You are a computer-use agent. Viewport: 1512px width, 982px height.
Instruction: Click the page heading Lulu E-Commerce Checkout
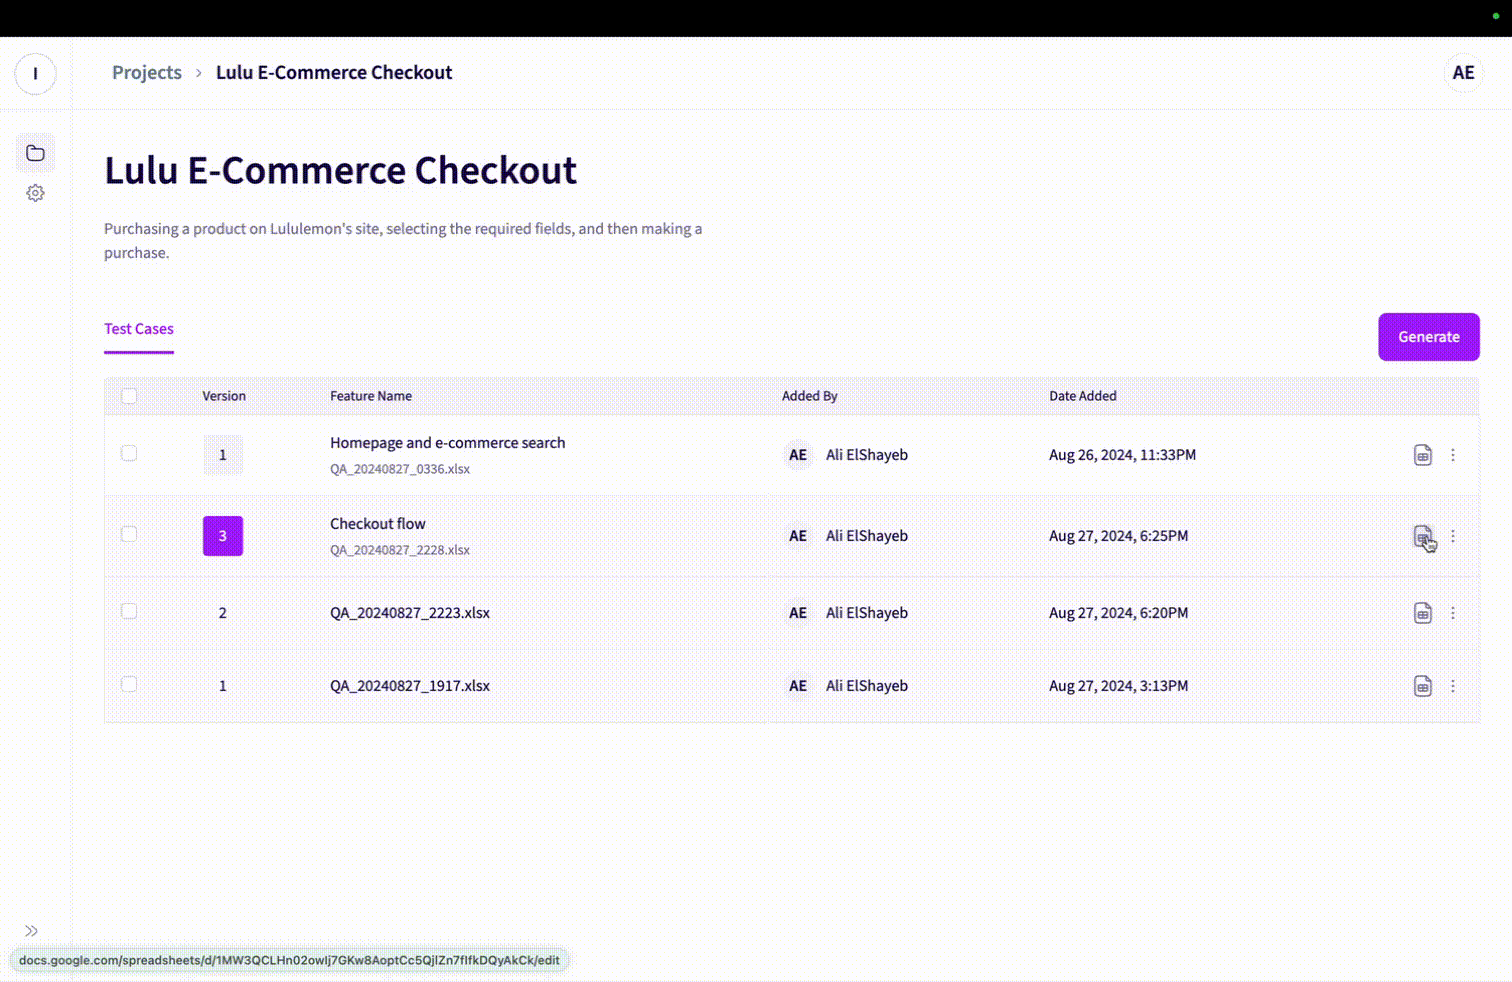click(x=341, y=170)
